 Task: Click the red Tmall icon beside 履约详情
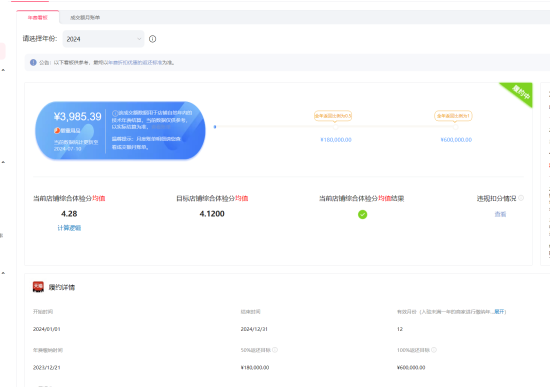coord(38,287)
